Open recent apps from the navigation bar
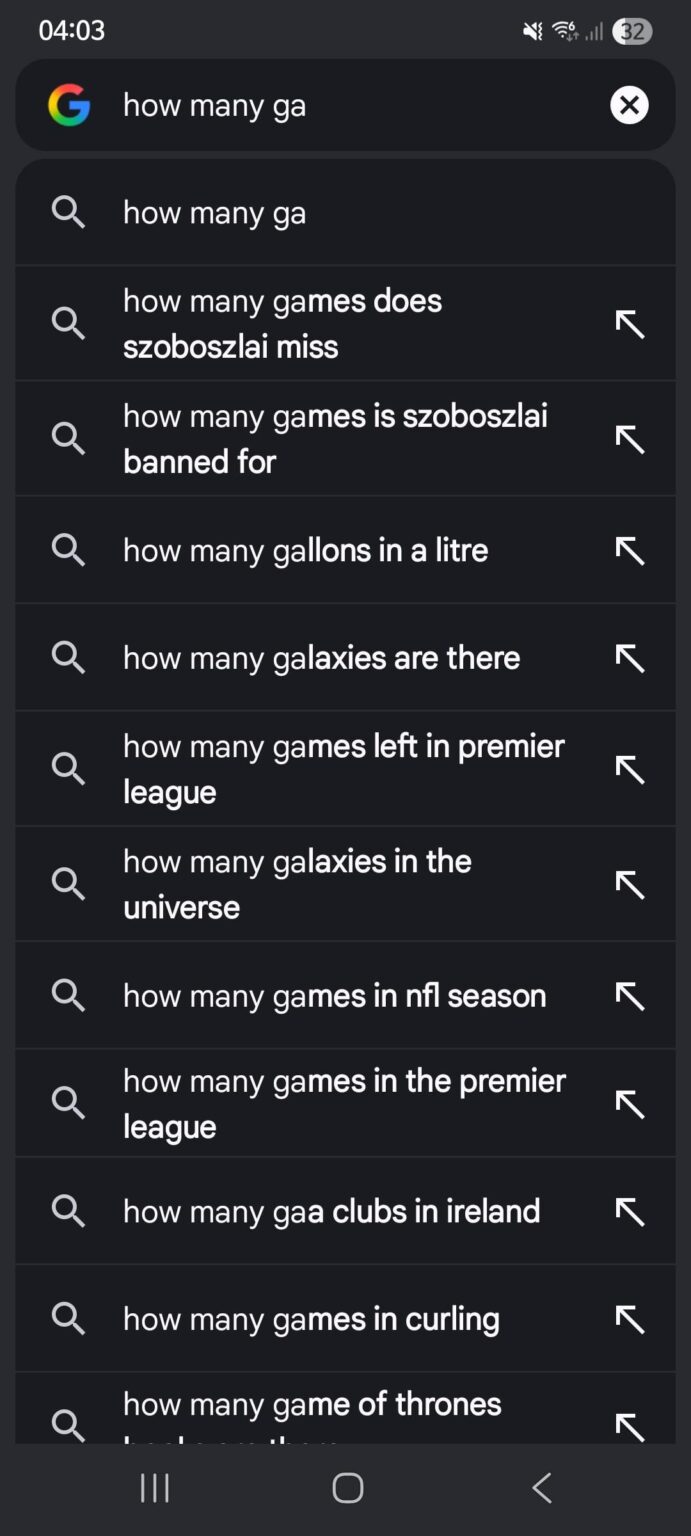The image size is (691, 1536). click(154, 1487)
